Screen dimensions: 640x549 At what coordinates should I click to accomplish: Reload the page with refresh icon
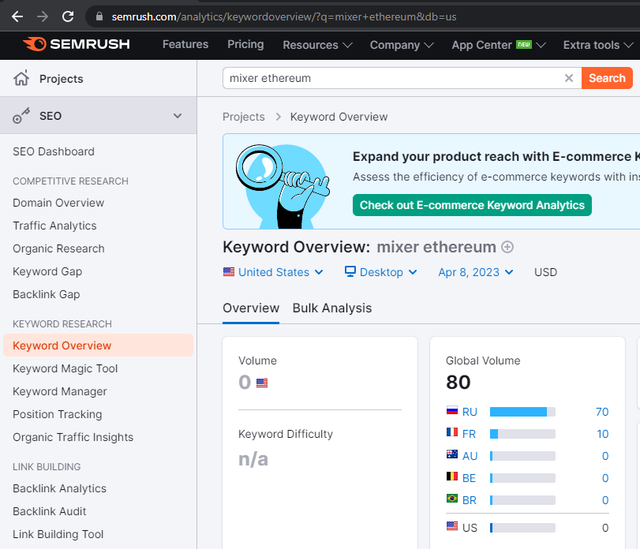click(x=68, y=17)
